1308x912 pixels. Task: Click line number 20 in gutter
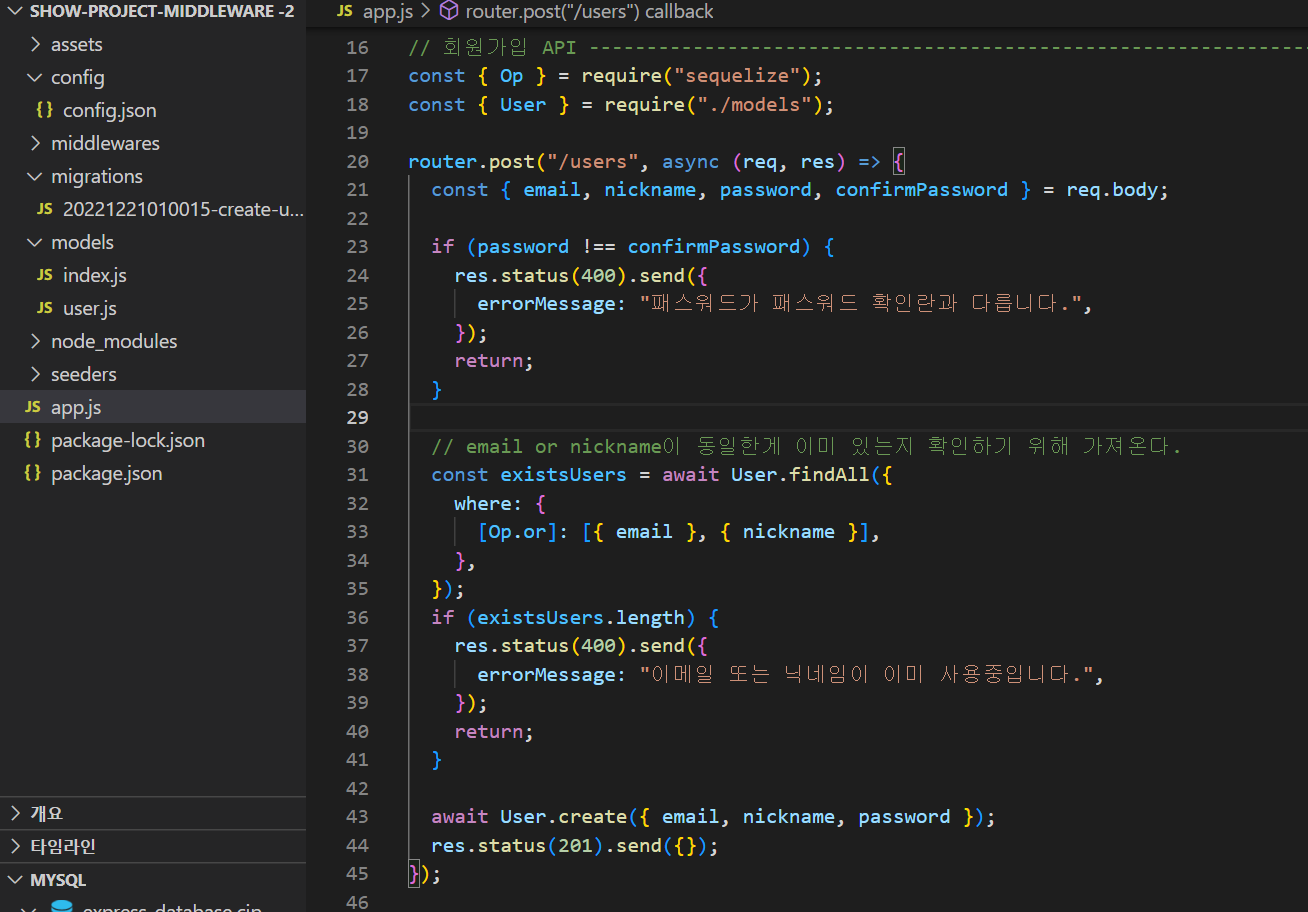click(x=357, y=161)
